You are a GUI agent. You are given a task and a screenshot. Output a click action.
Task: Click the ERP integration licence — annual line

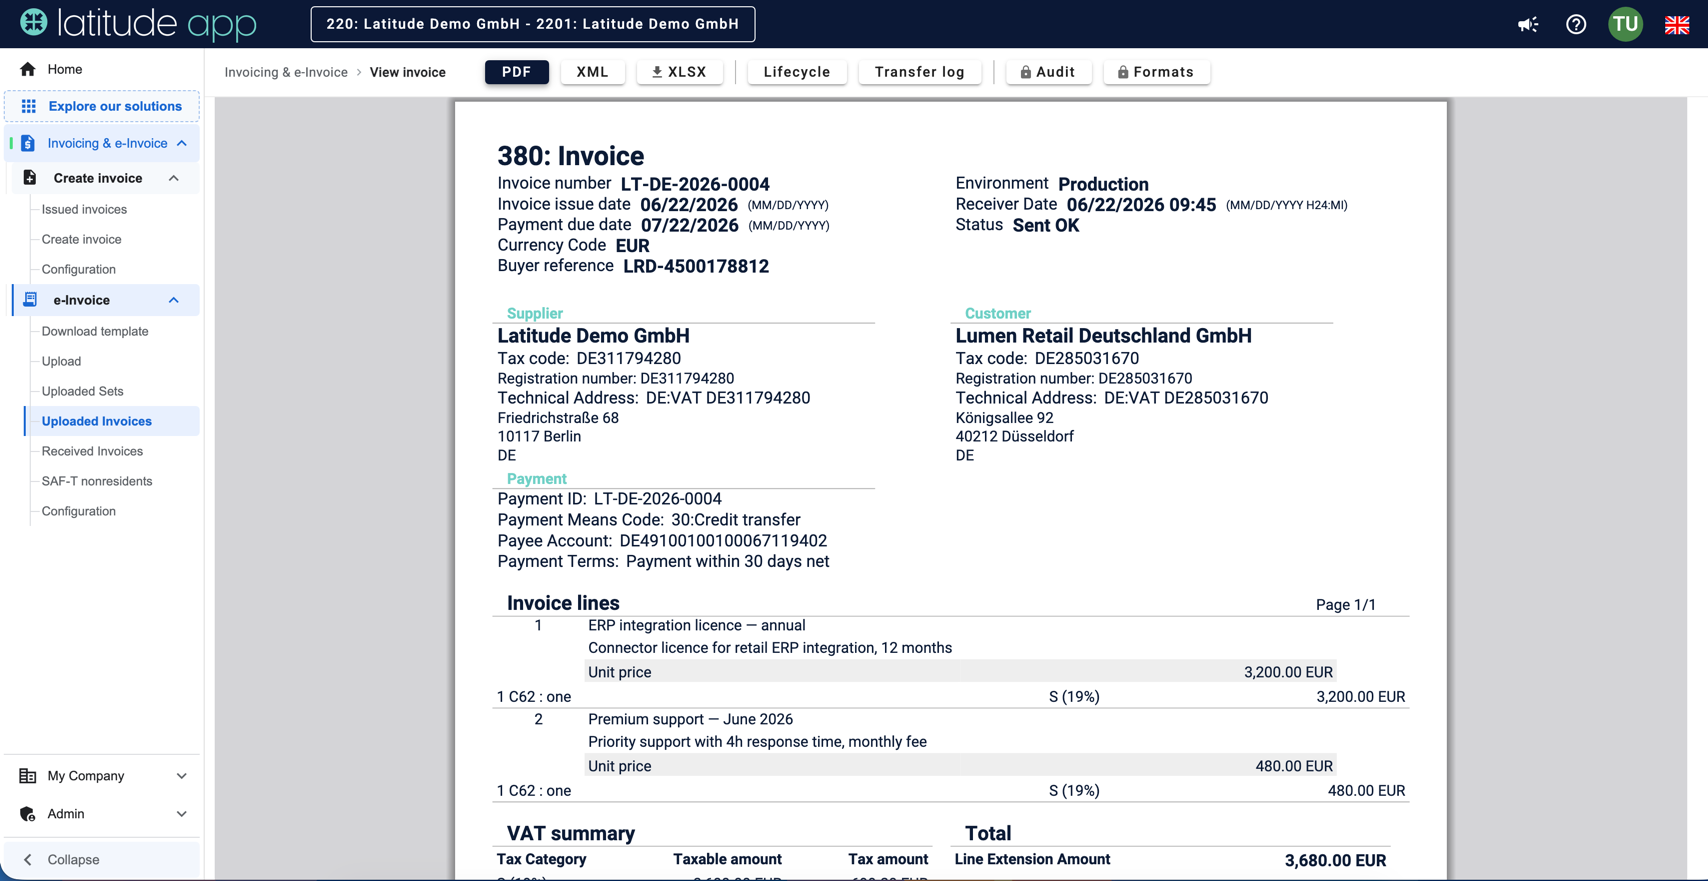(697, 625)
